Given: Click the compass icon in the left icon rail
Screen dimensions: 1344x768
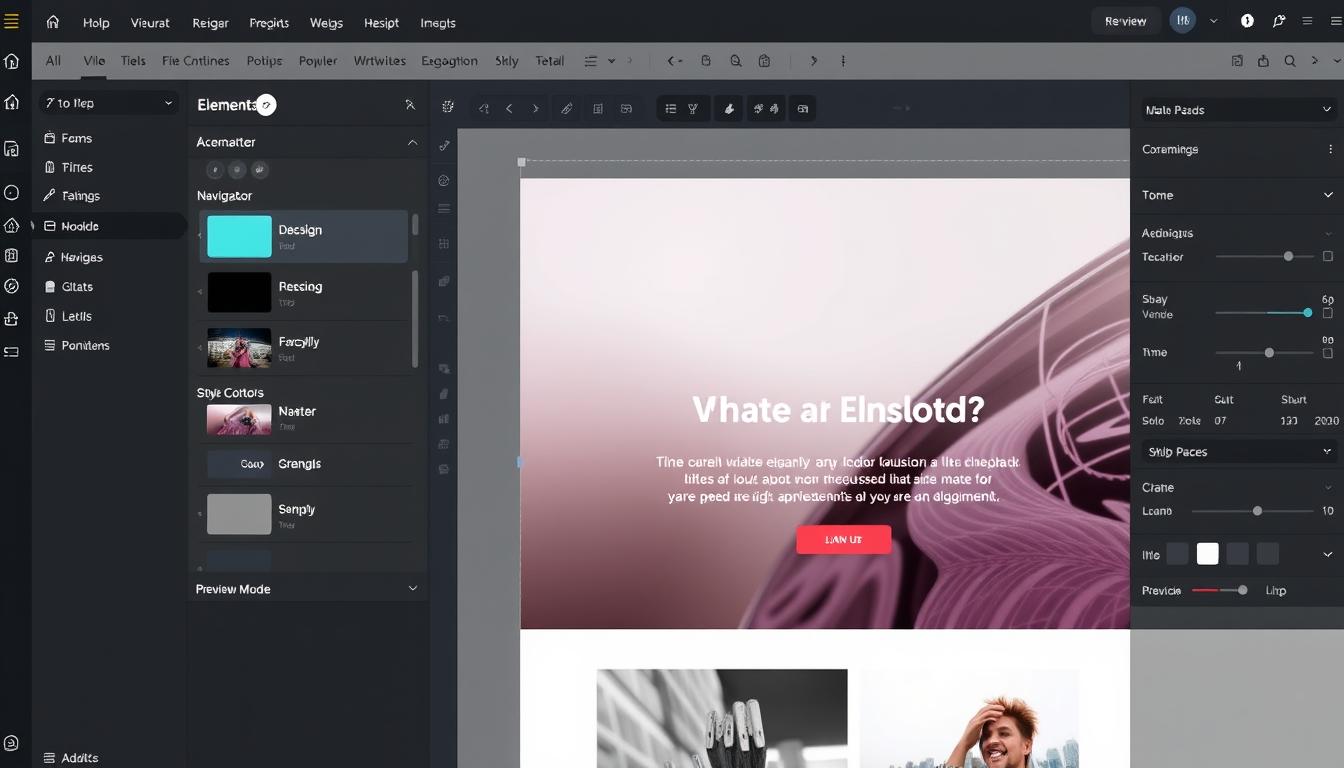Looking at the screenshot, I should click(x=12, y=286).
